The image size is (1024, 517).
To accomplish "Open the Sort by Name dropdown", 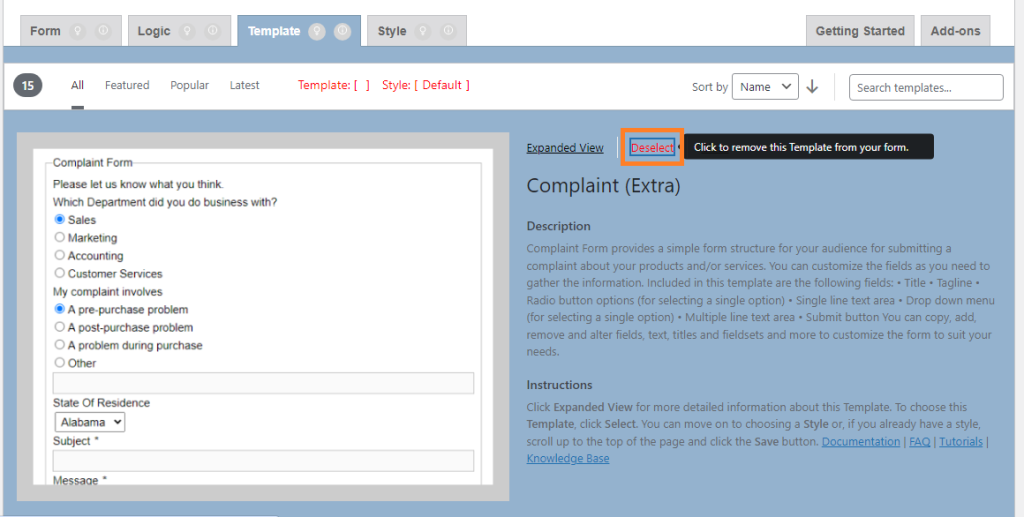I will 765,87.
